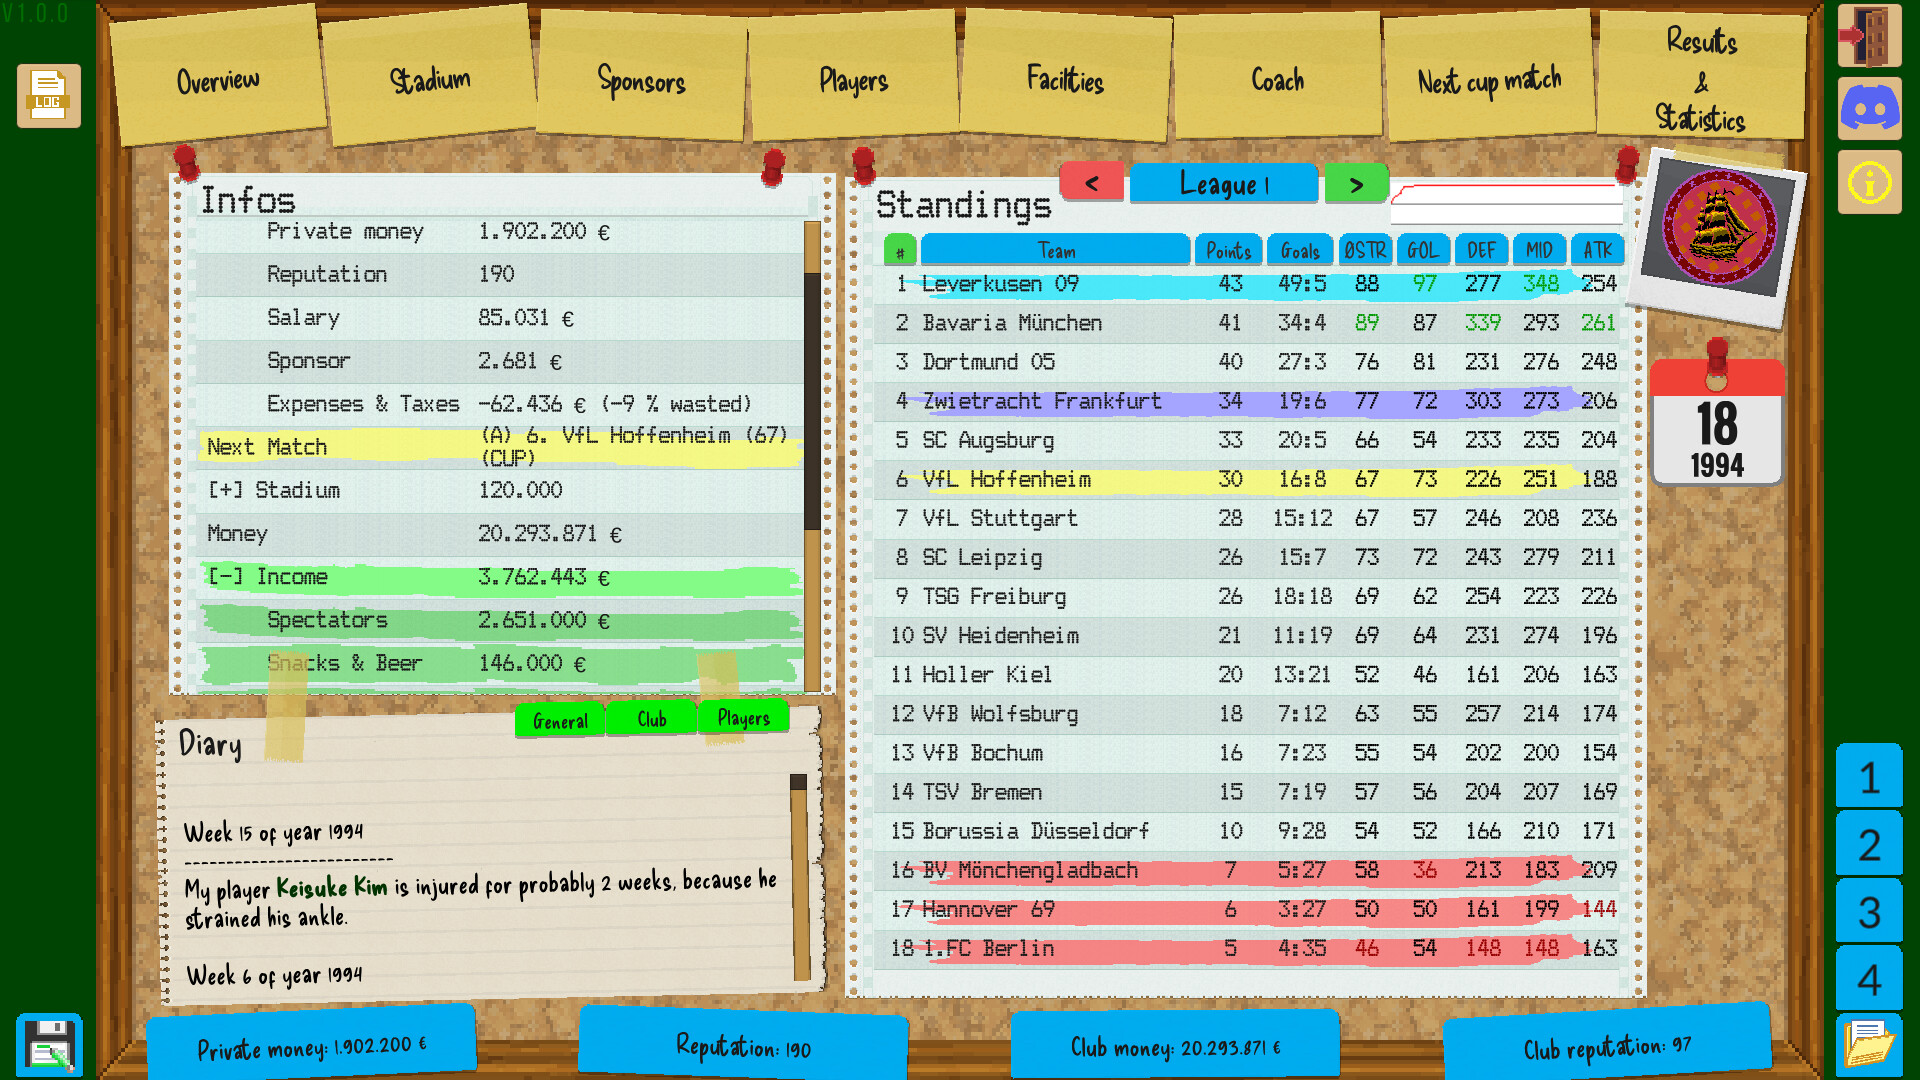Viewport: 1920px width, 1080px height.
Task: Switch diary filter to Players
Action: [x=742, y=716]
